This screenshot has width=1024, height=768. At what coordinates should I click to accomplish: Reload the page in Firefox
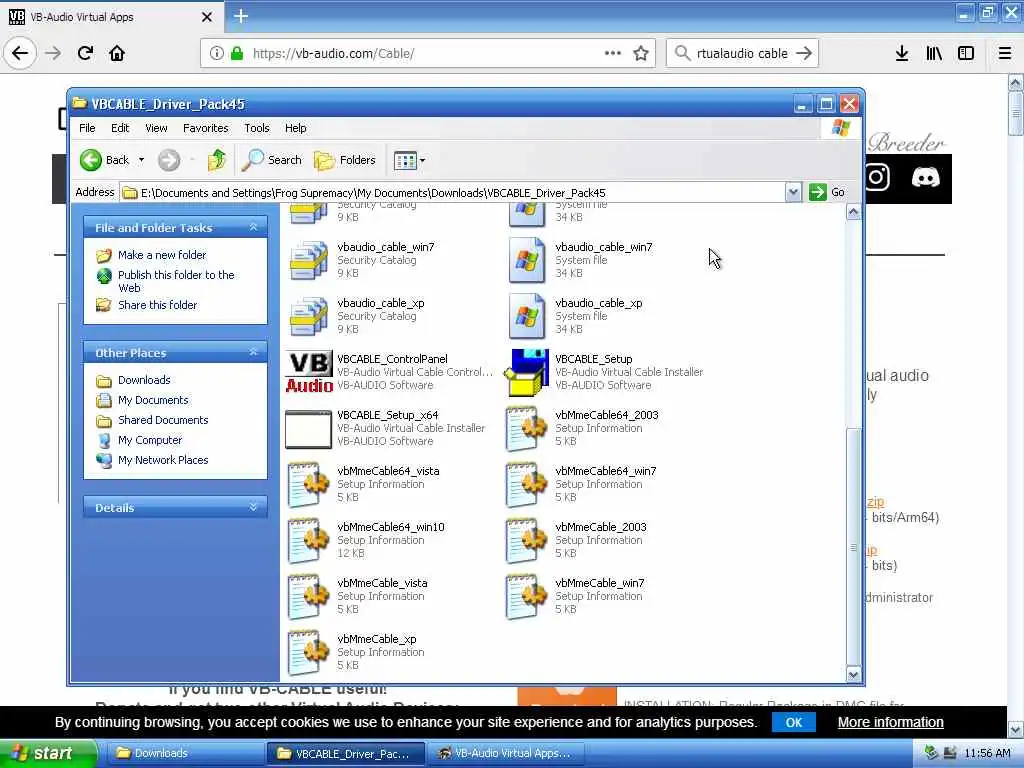tap(86, 53)
